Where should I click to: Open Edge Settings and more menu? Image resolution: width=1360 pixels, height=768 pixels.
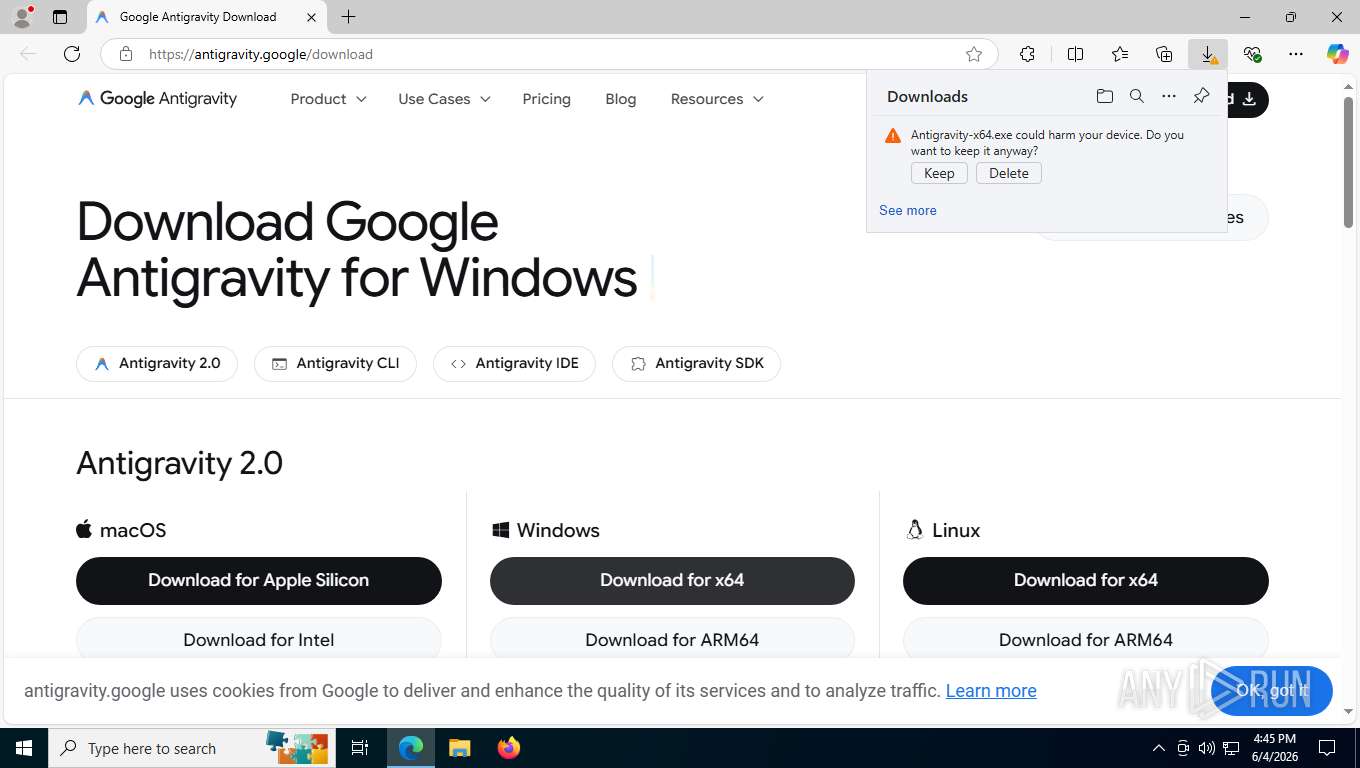pyautogui.click(x=1296, y=54)
